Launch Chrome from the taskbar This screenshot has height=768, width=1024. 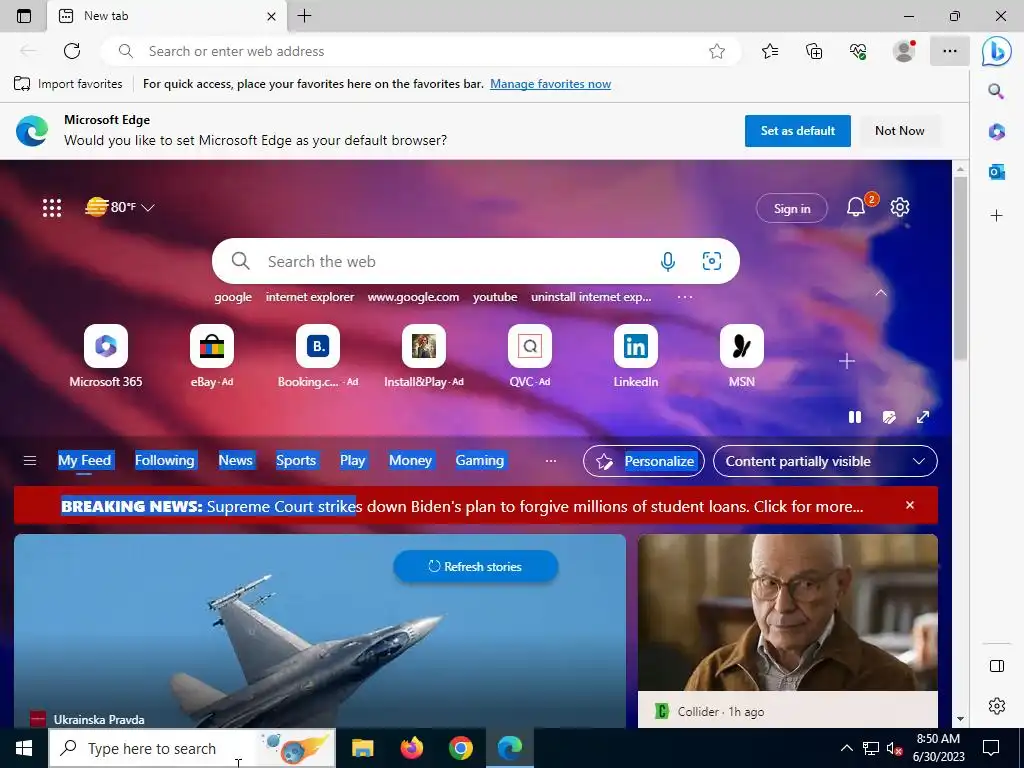(460, 748)
